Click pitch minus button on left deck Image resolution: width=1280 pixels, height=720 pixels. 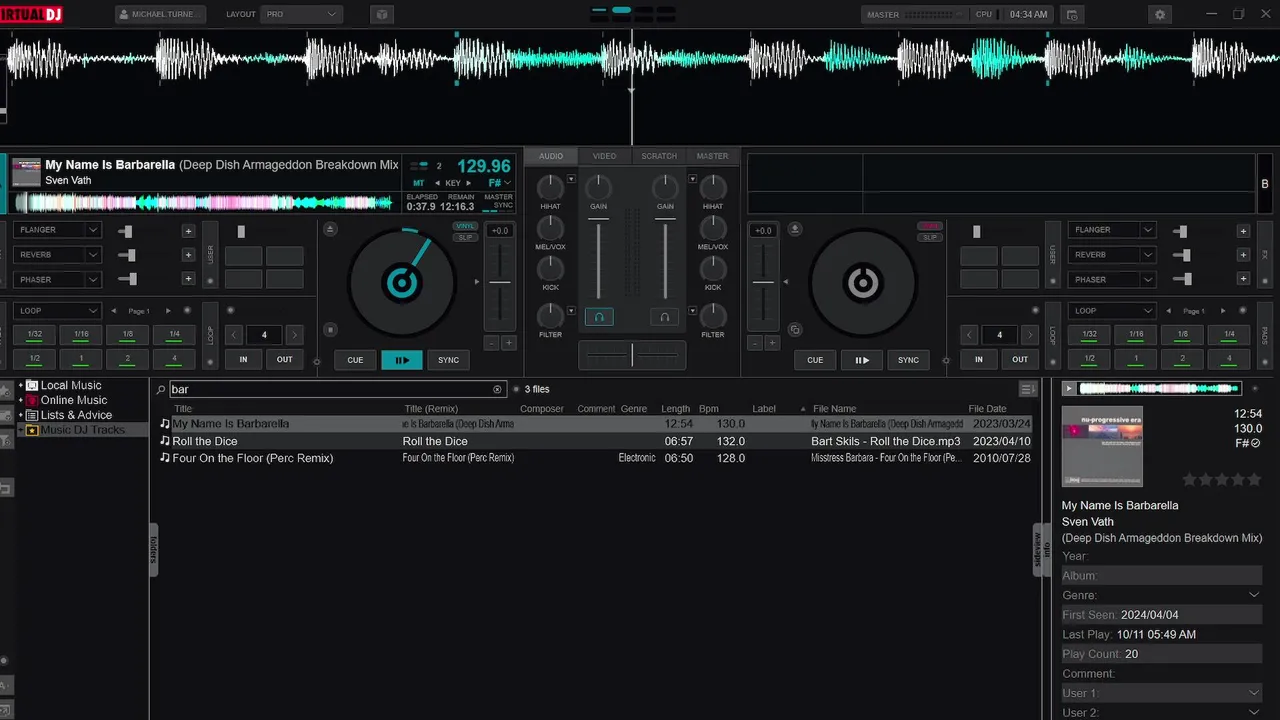(x=491, y=343)
